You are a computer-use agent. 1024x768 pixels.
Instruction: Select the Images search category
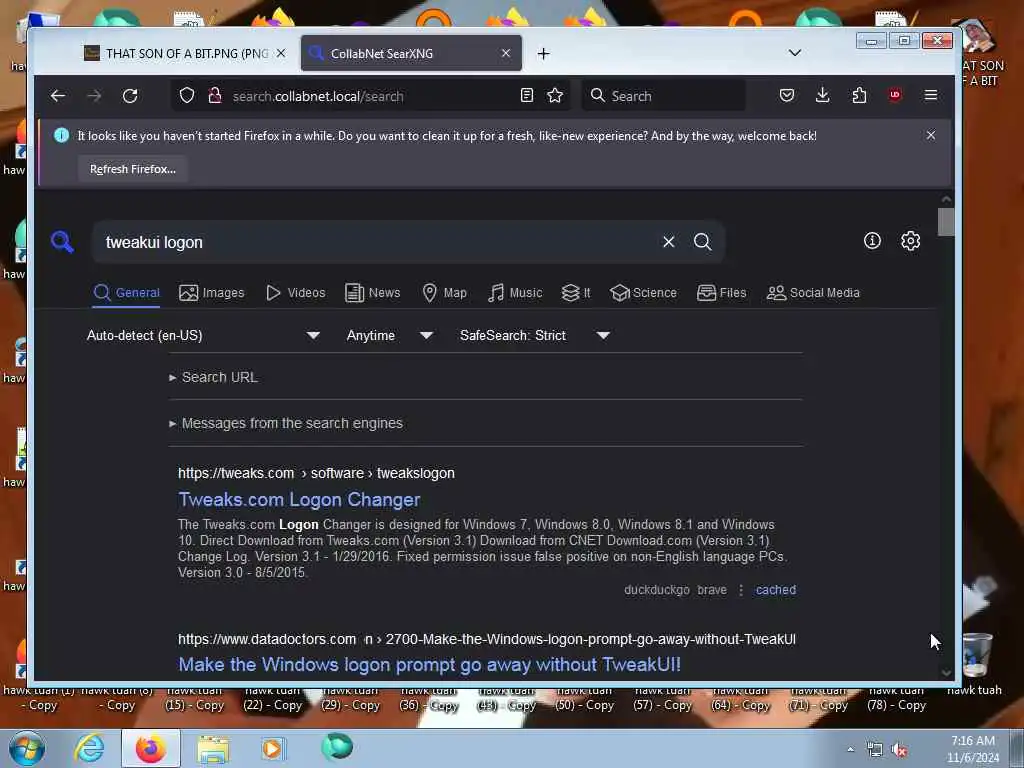click(x=212, y=293)
